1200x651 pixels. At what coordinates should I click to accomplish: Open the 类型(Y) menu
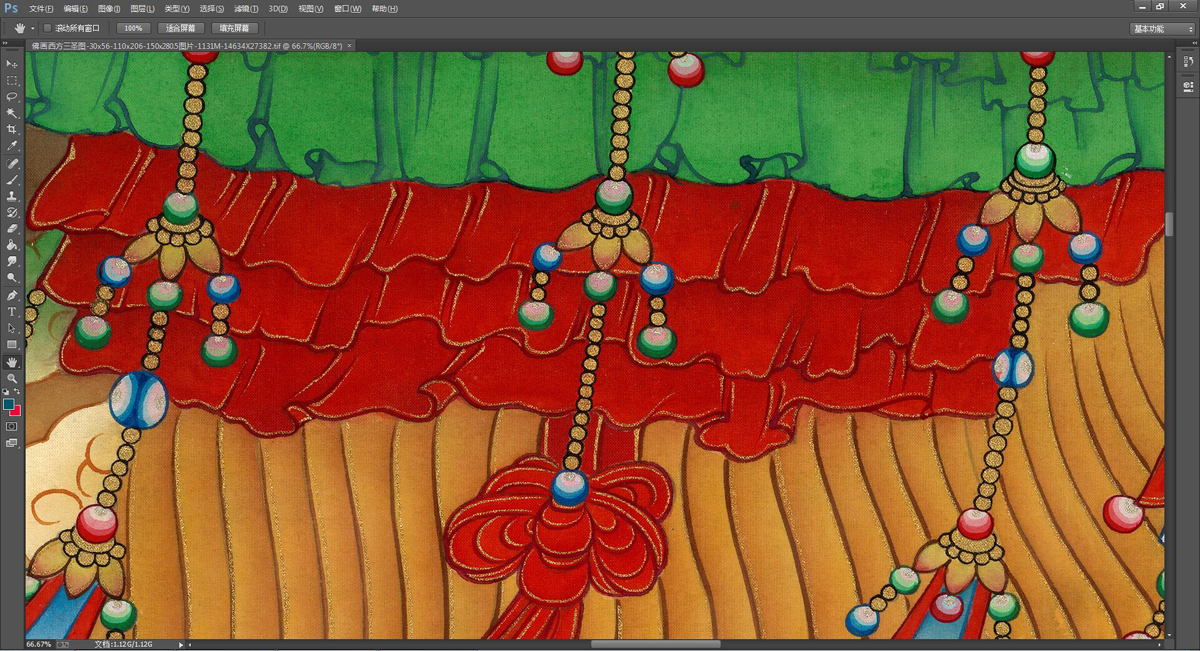tap(177, 8)
